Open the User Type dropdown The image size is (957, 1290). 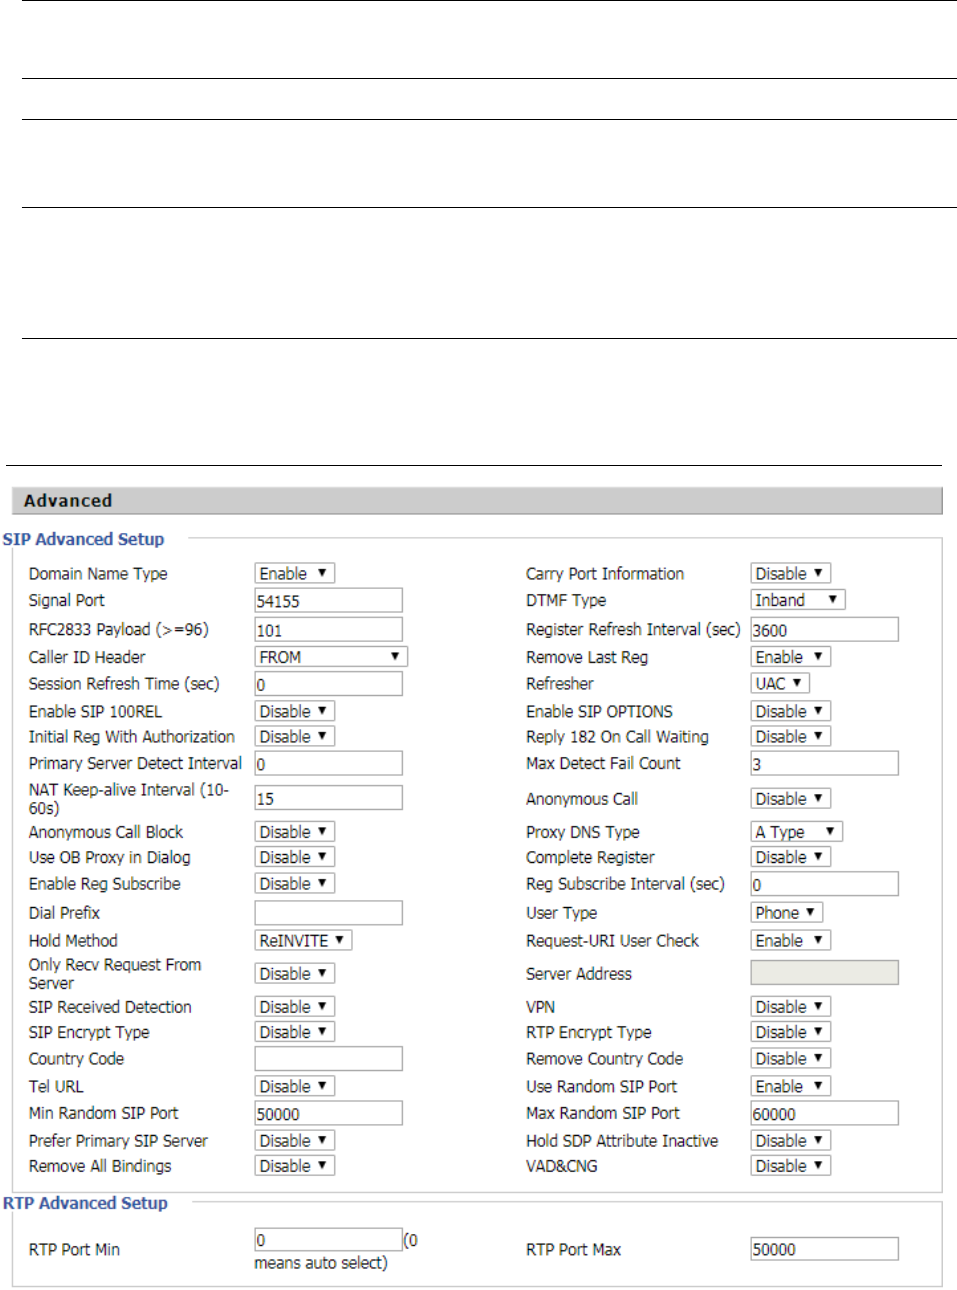[786, 913]
